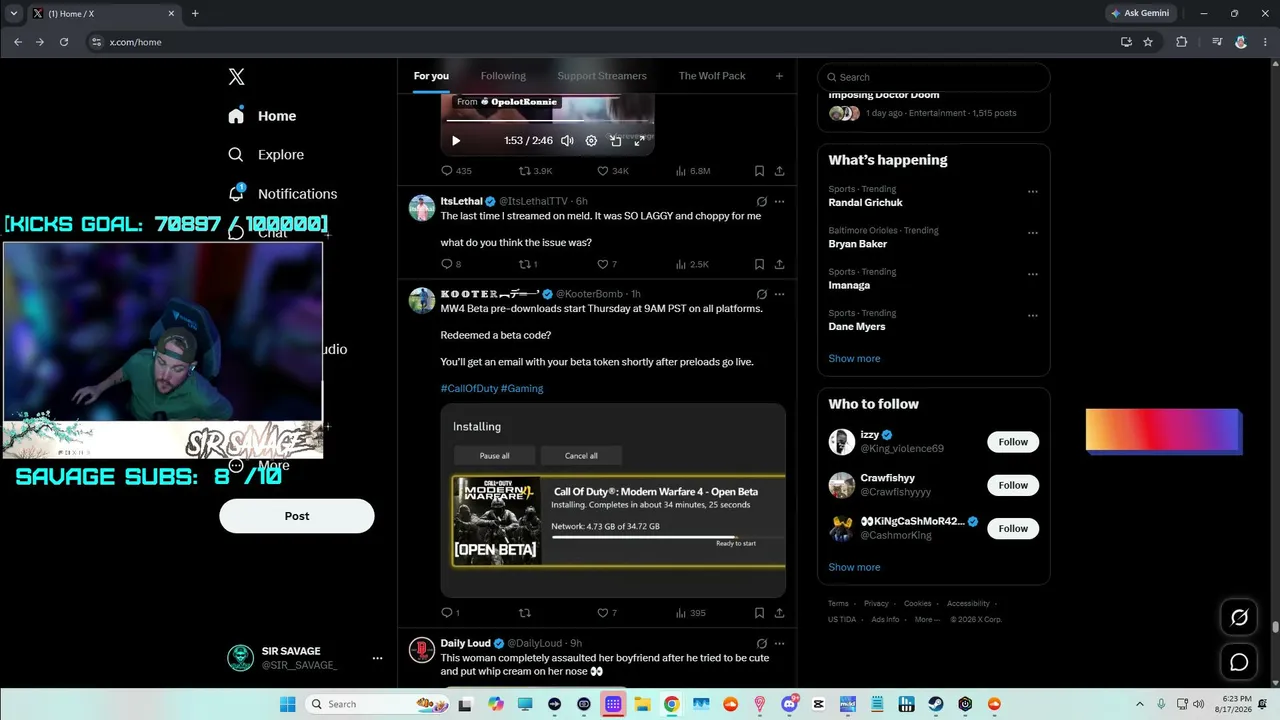Image resolution: width=1280 pixels, height=720 pixels.
Task: Open more options on Daily Loud's post
Action: pyautogui.click(x=779, y=643)
